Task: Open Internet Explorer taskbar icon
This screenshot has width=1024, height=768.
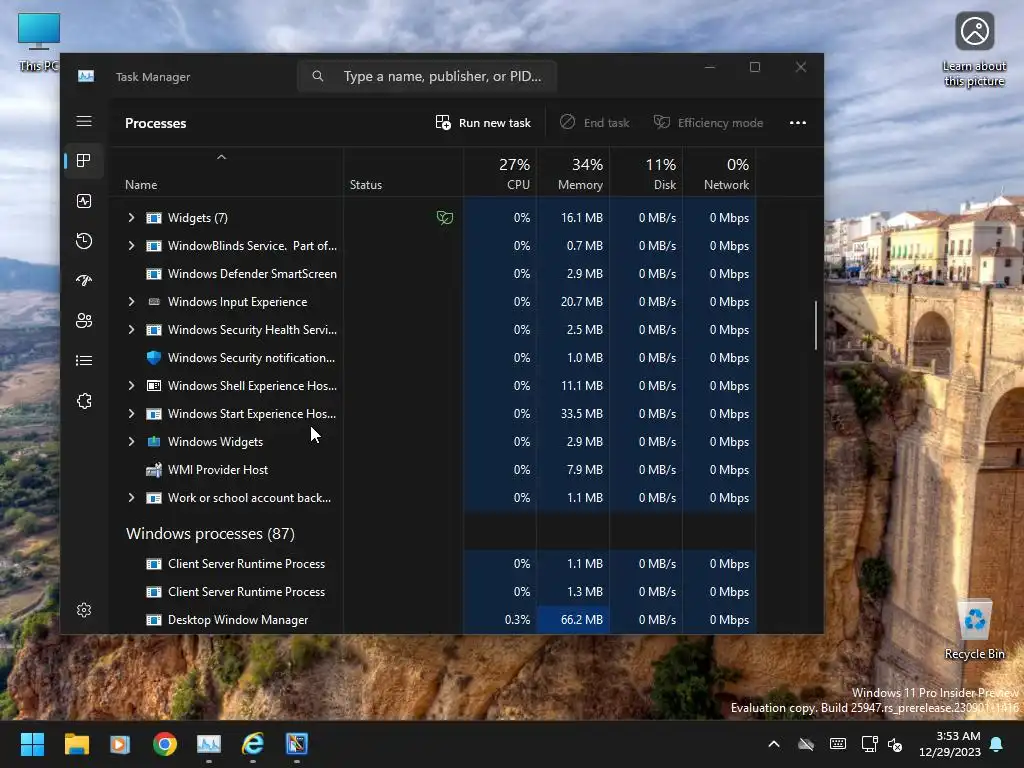Action: tap(253, 744)
